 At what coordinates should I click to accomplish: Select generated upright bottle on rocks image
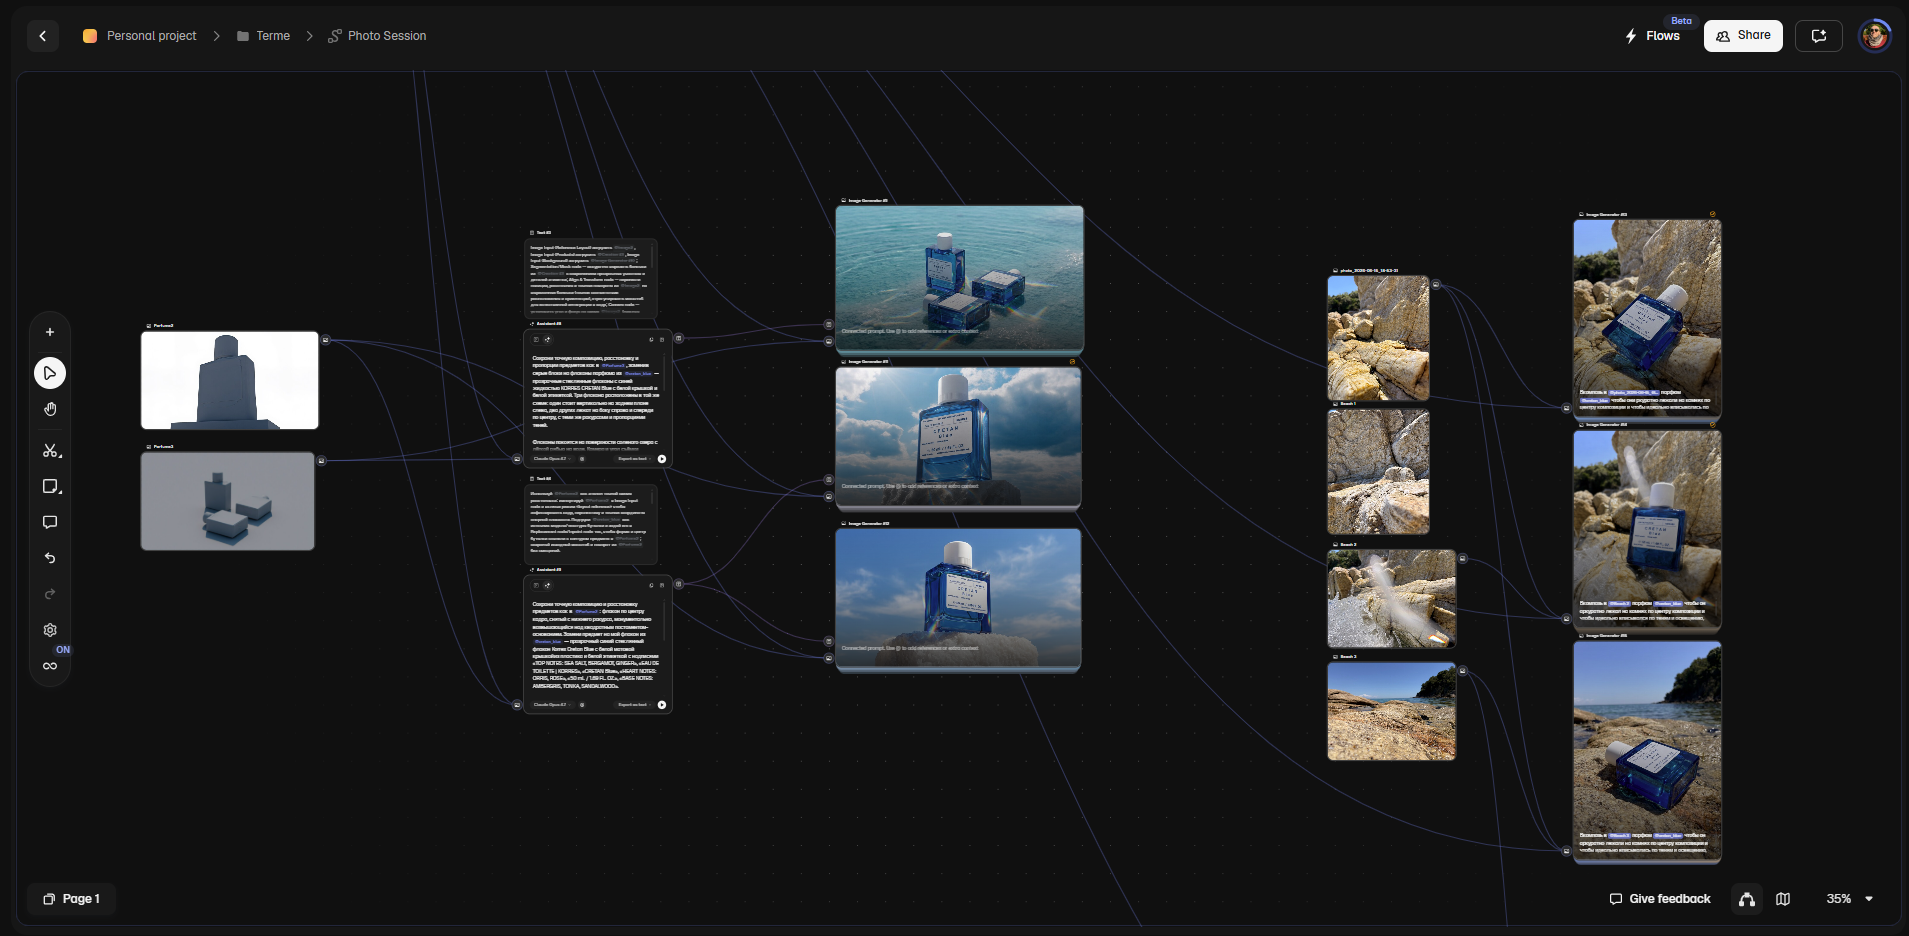coord(1648,530)
